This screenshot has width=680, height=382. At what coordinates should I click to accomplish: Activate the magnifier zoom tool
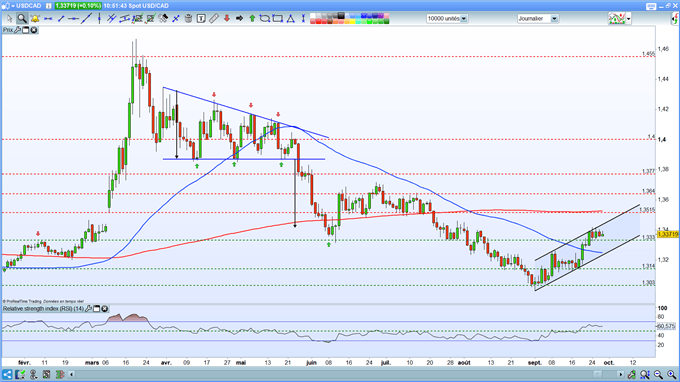click(22, 19)
